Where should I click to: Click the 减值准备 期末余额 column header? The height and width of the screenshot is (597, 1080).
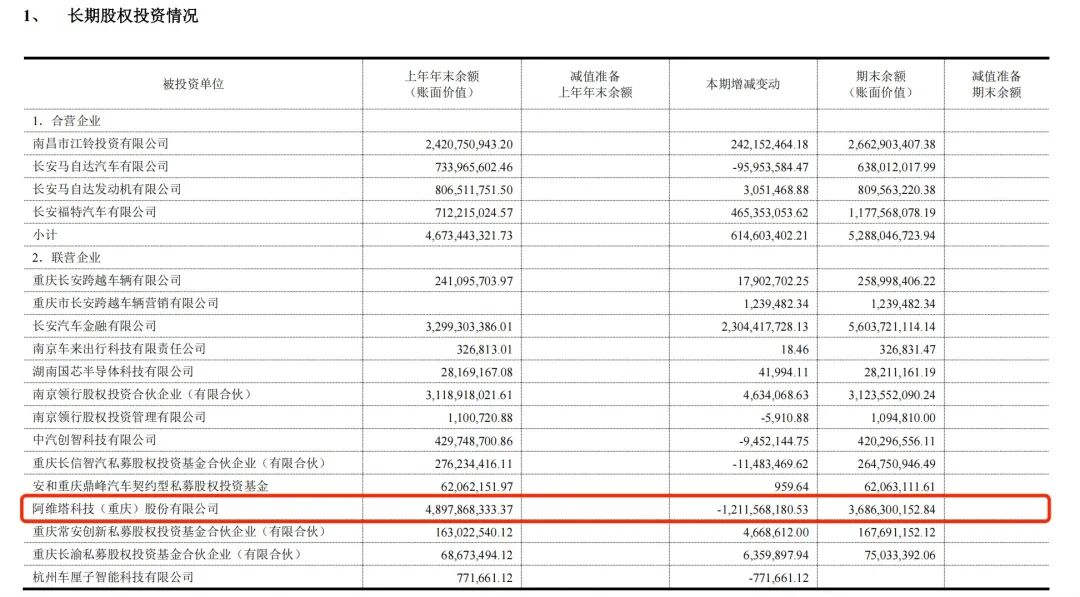coord(996,84)
